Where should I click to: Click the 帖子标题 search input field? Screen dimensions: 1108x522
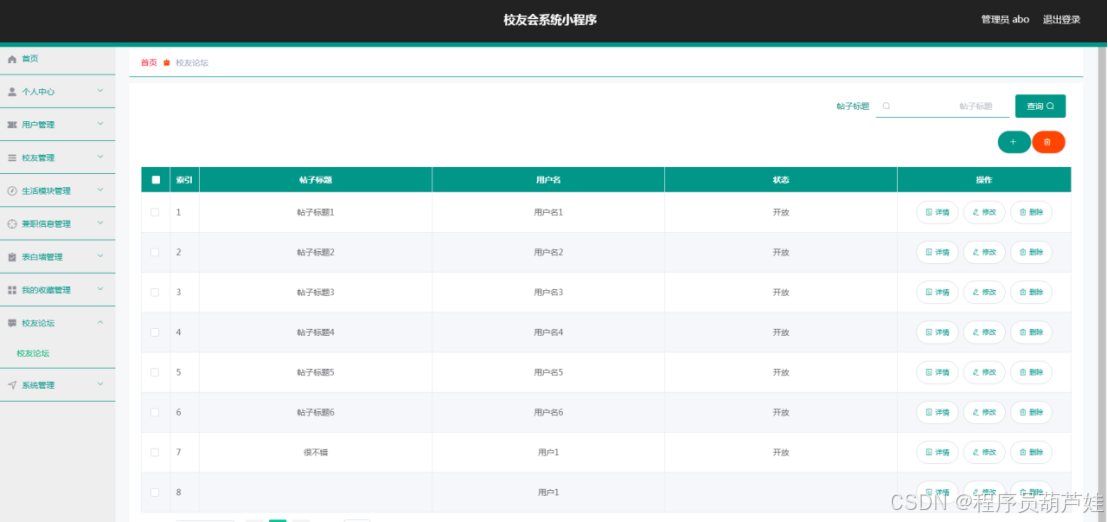pos(943,106)
